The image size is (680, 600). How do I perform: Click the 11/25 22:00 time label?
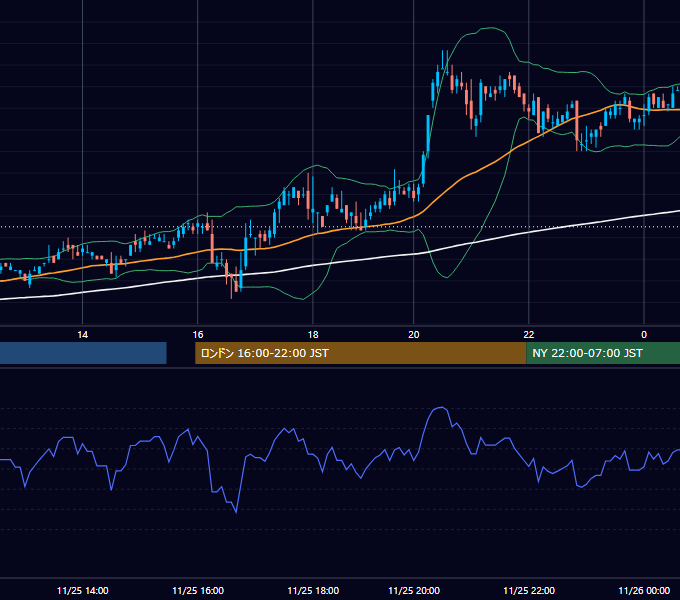(529, 590)
